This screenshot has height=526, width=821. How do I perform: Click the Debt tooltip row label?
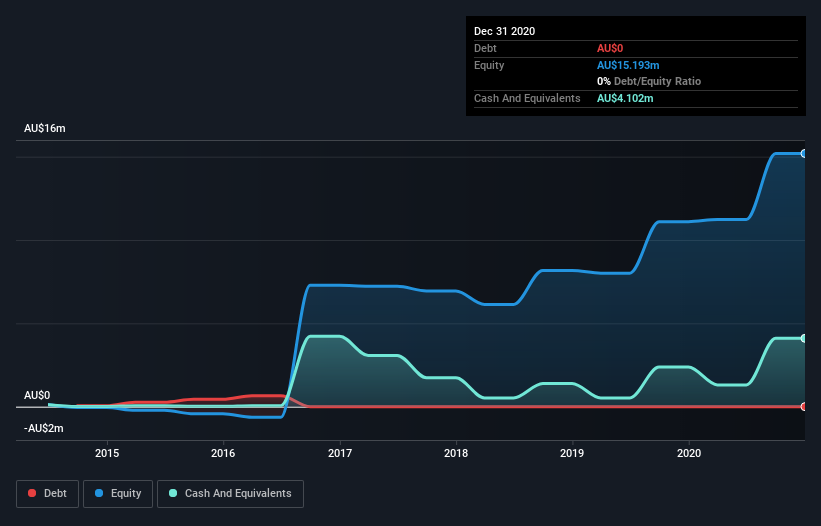click(485, 48)
